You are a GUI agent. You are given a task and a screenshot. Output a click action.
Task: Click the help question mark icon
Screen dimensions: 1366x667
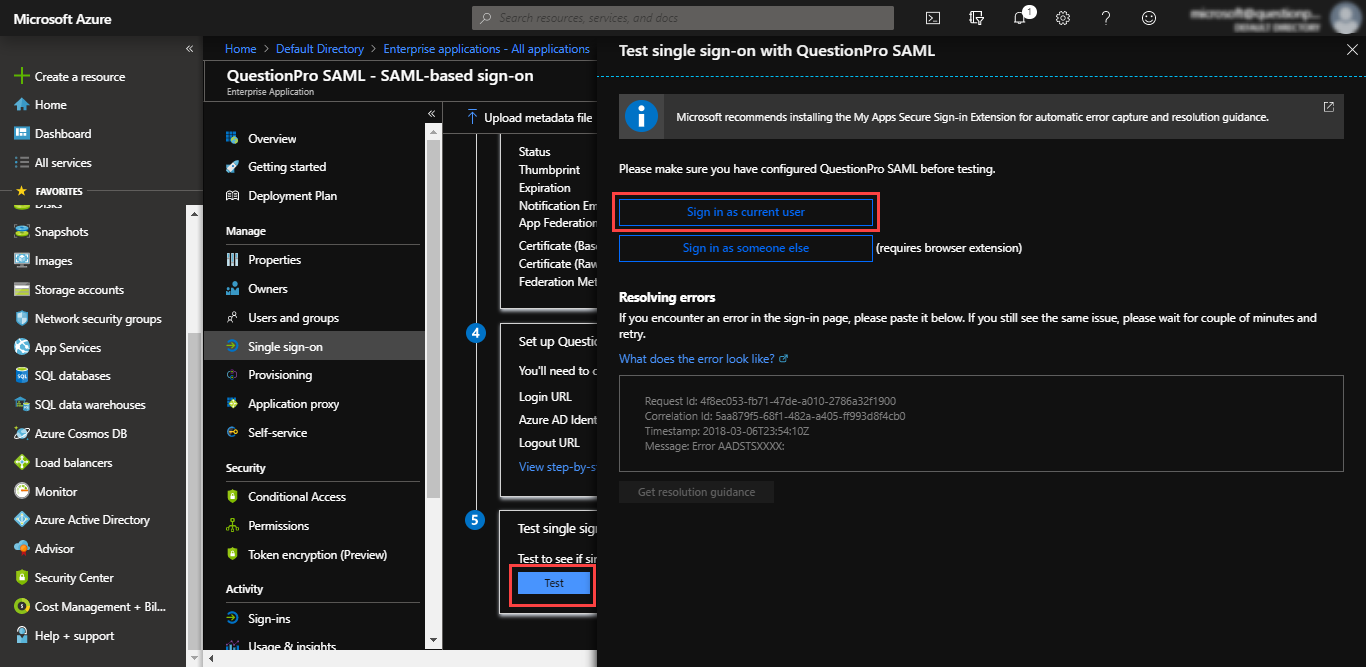tap(1106, 18)
